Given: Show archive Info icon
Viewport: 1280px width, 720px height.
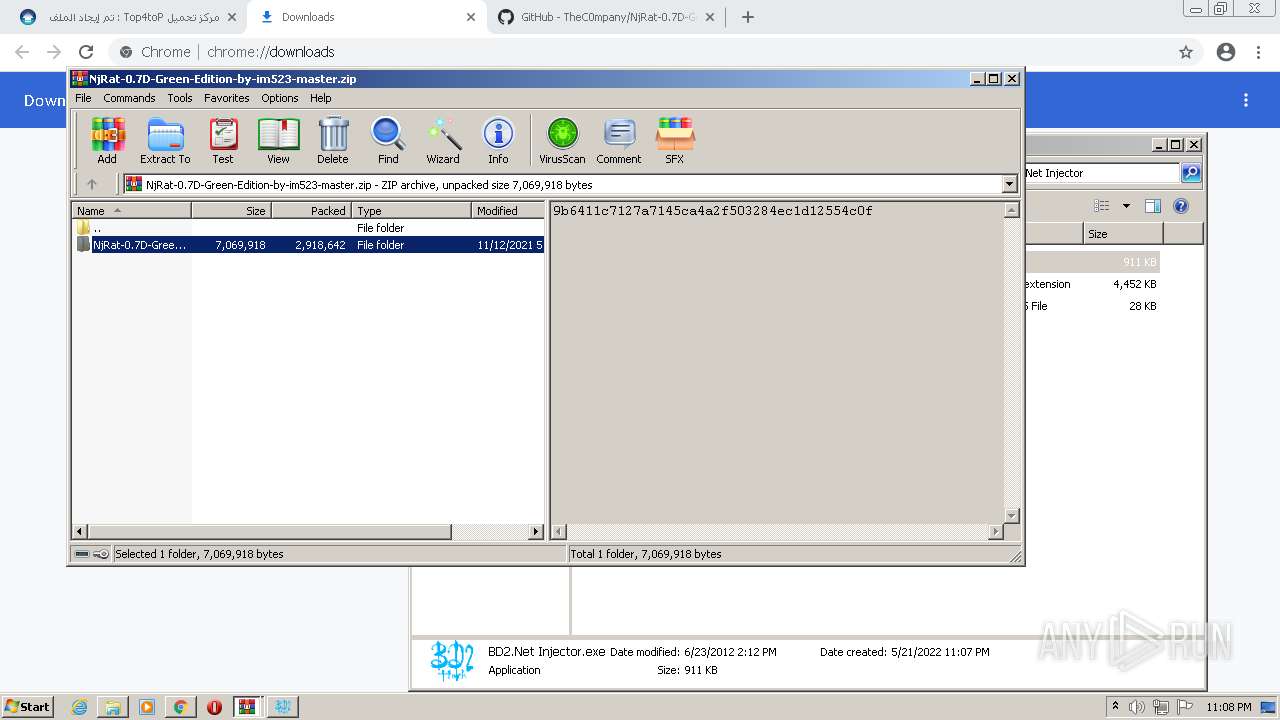Looking at the screenshot, I should (498, 141).
